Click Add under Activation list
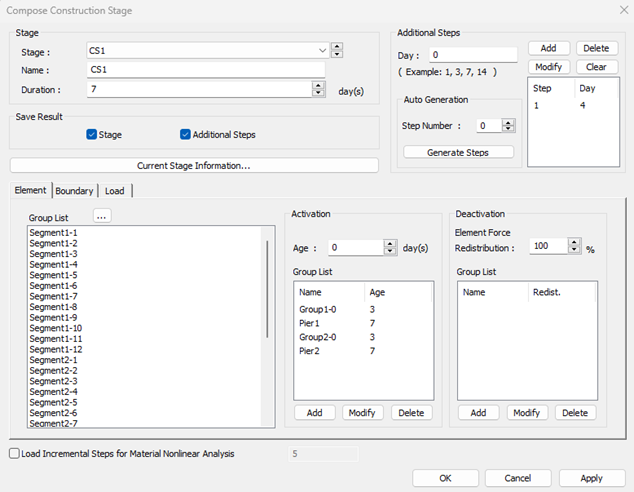Screen dimensions: 634x492 pyautogui.click(x=315, y=413)
